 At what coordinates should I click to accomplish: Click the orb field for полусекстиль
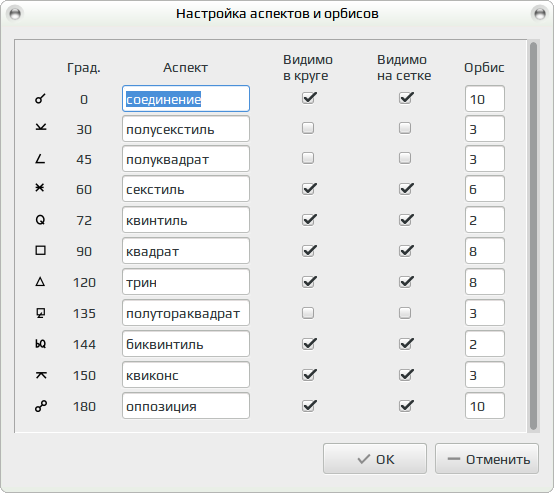[x=485, y=129]
